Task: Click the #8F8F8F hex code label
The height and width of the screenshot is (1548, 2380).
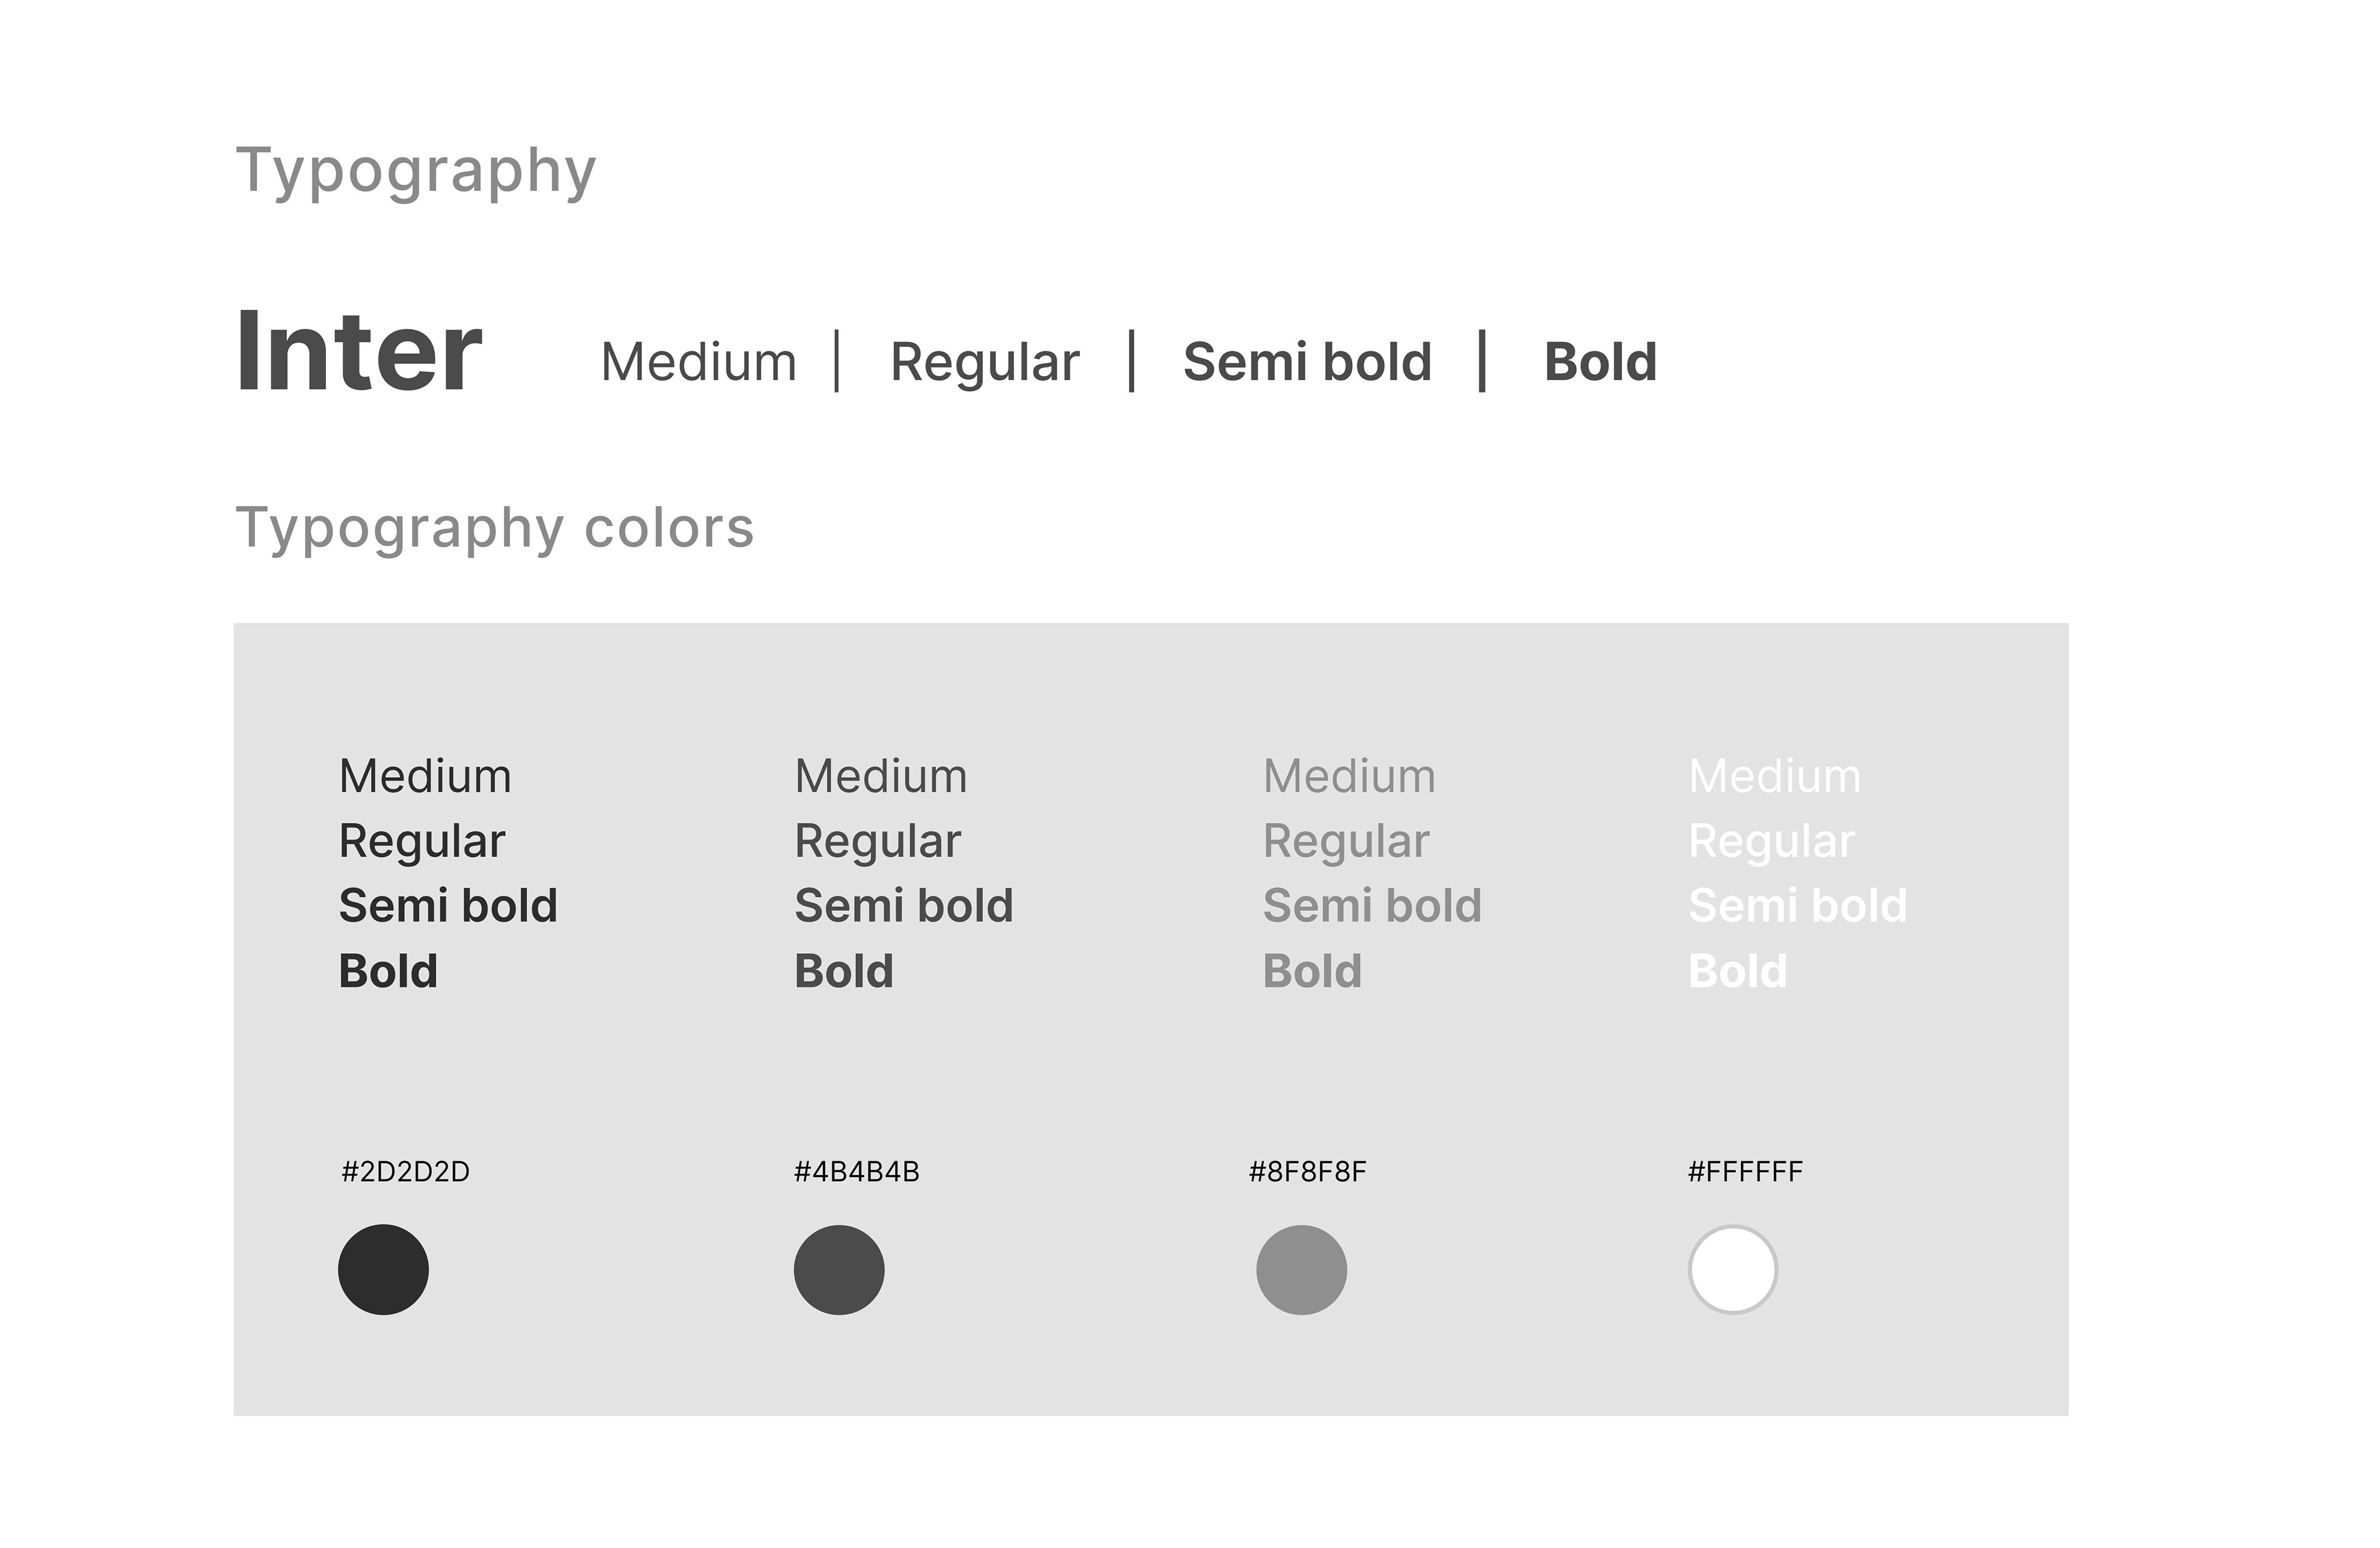Action: (x=1307, y=1171)
